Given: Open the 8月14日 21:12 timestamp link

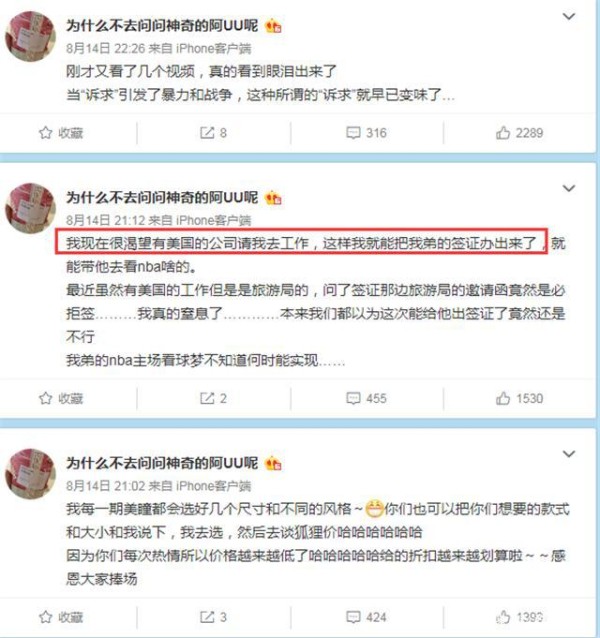Looking at the screenshot, I should pyautogui.click(x=105, y=220).
